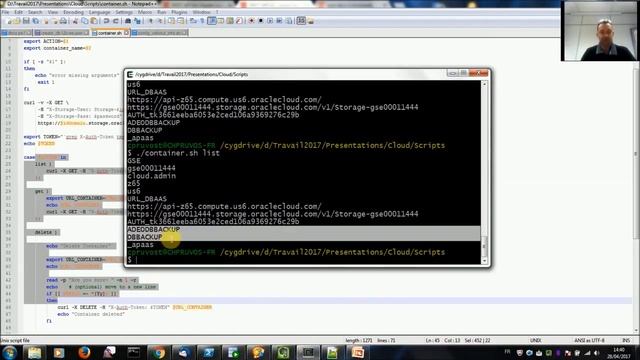
Task: Click the Print toolbar icon
Action: pyautogui.click(x=63, y=21)
